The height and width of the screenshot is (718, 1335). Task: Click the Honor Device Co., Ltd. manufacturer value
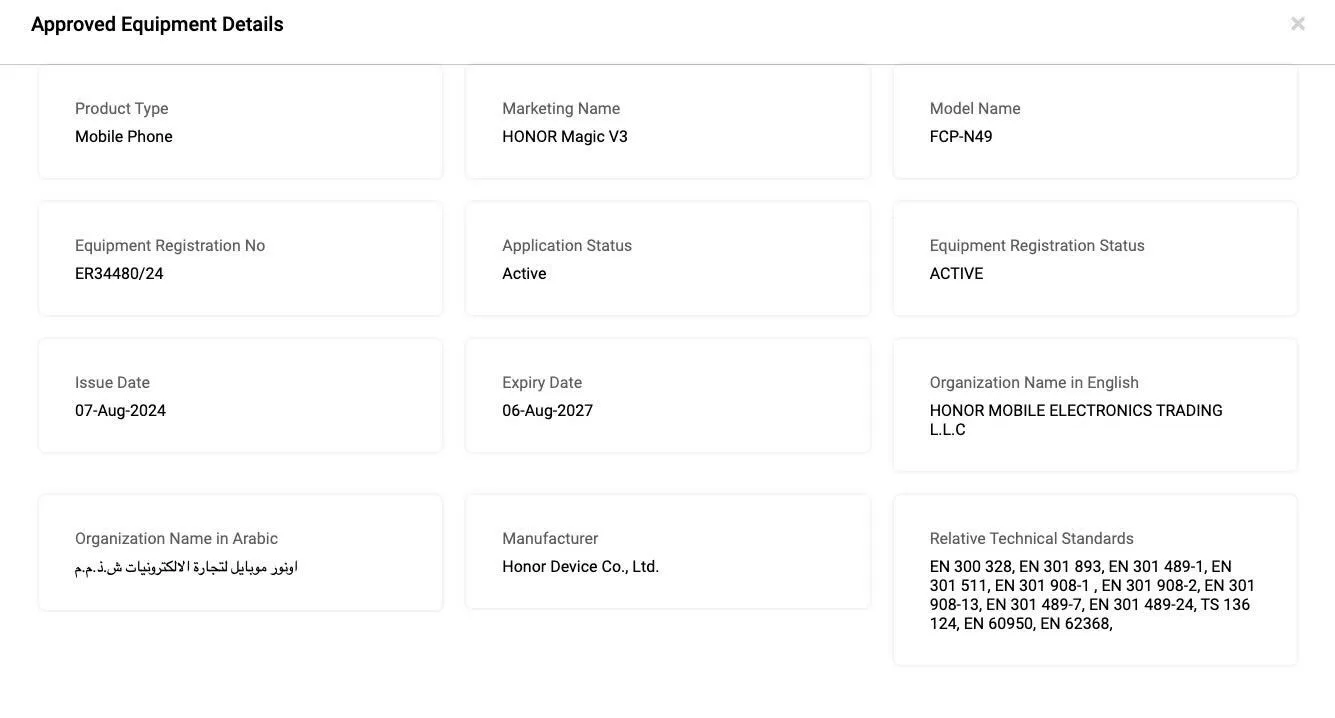[x=580, y=567]
